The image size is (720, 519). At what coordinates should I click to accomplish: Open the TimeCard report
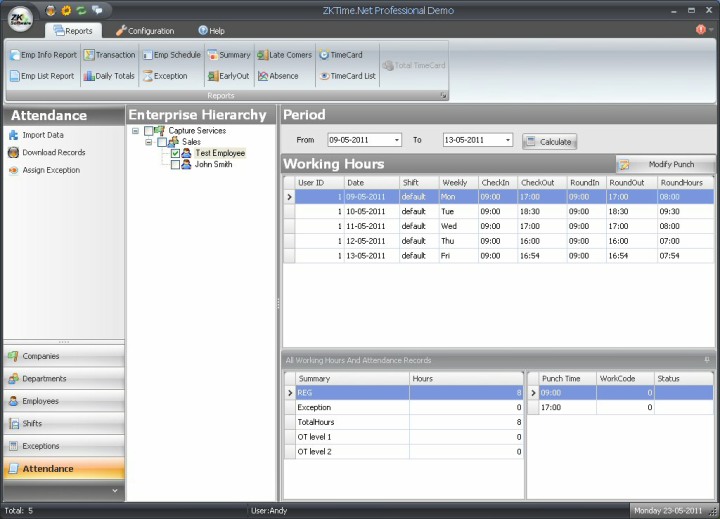click(x=341, y=55)
